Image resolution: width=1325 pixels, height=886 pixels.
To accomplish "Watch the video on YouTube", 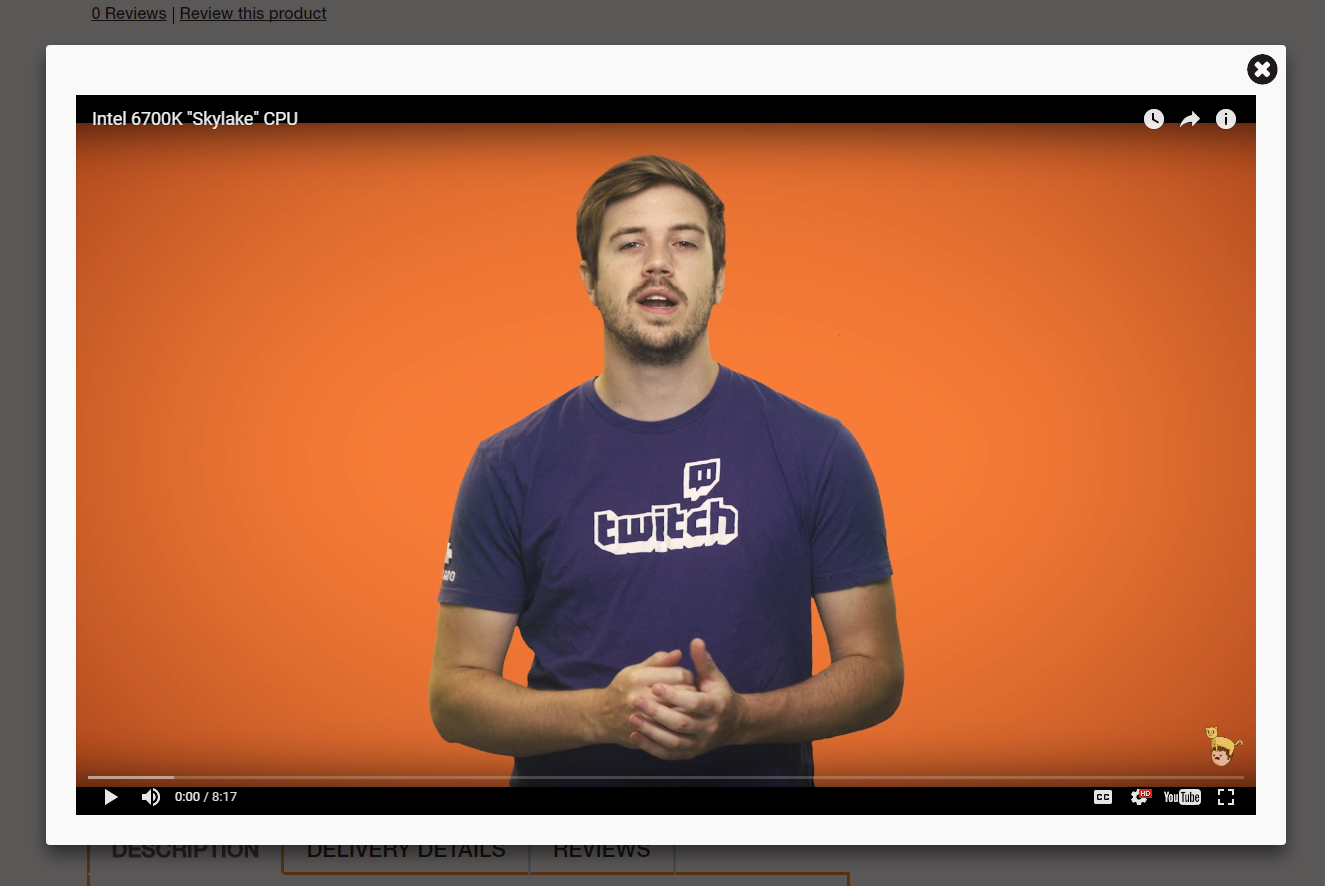I will click(1182, 797).
